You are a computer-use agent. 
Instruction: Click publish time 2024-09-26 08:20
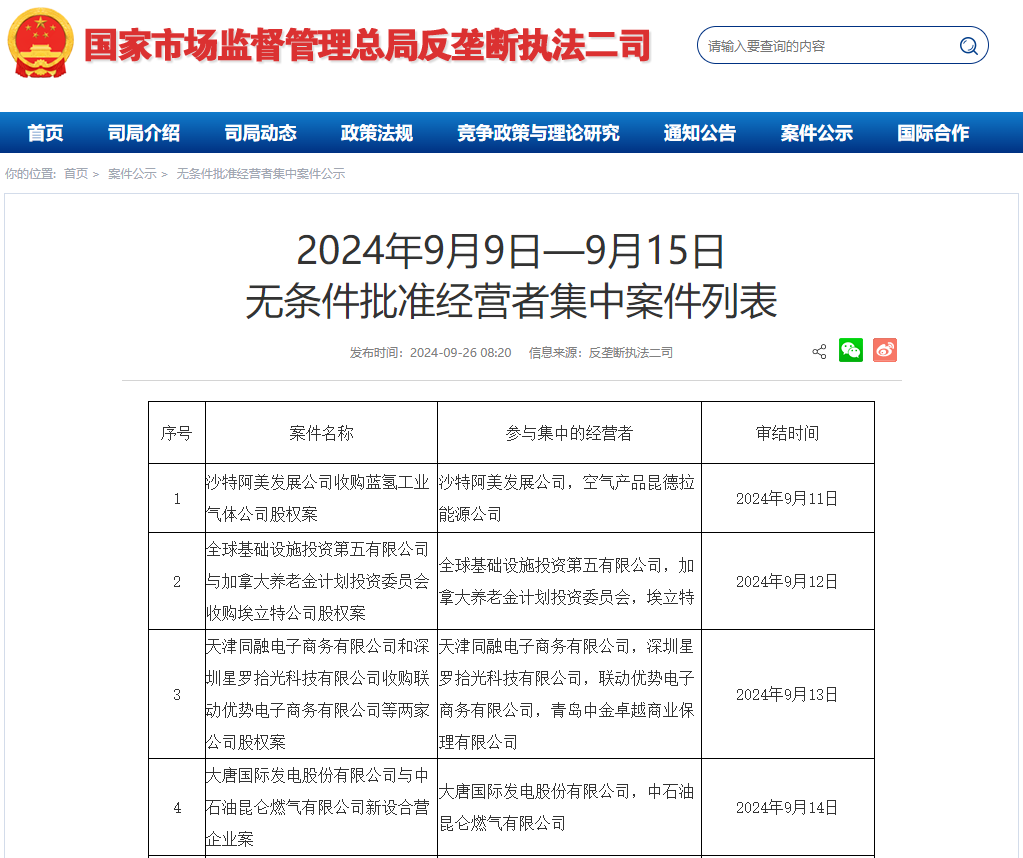(x=460, y=353)
